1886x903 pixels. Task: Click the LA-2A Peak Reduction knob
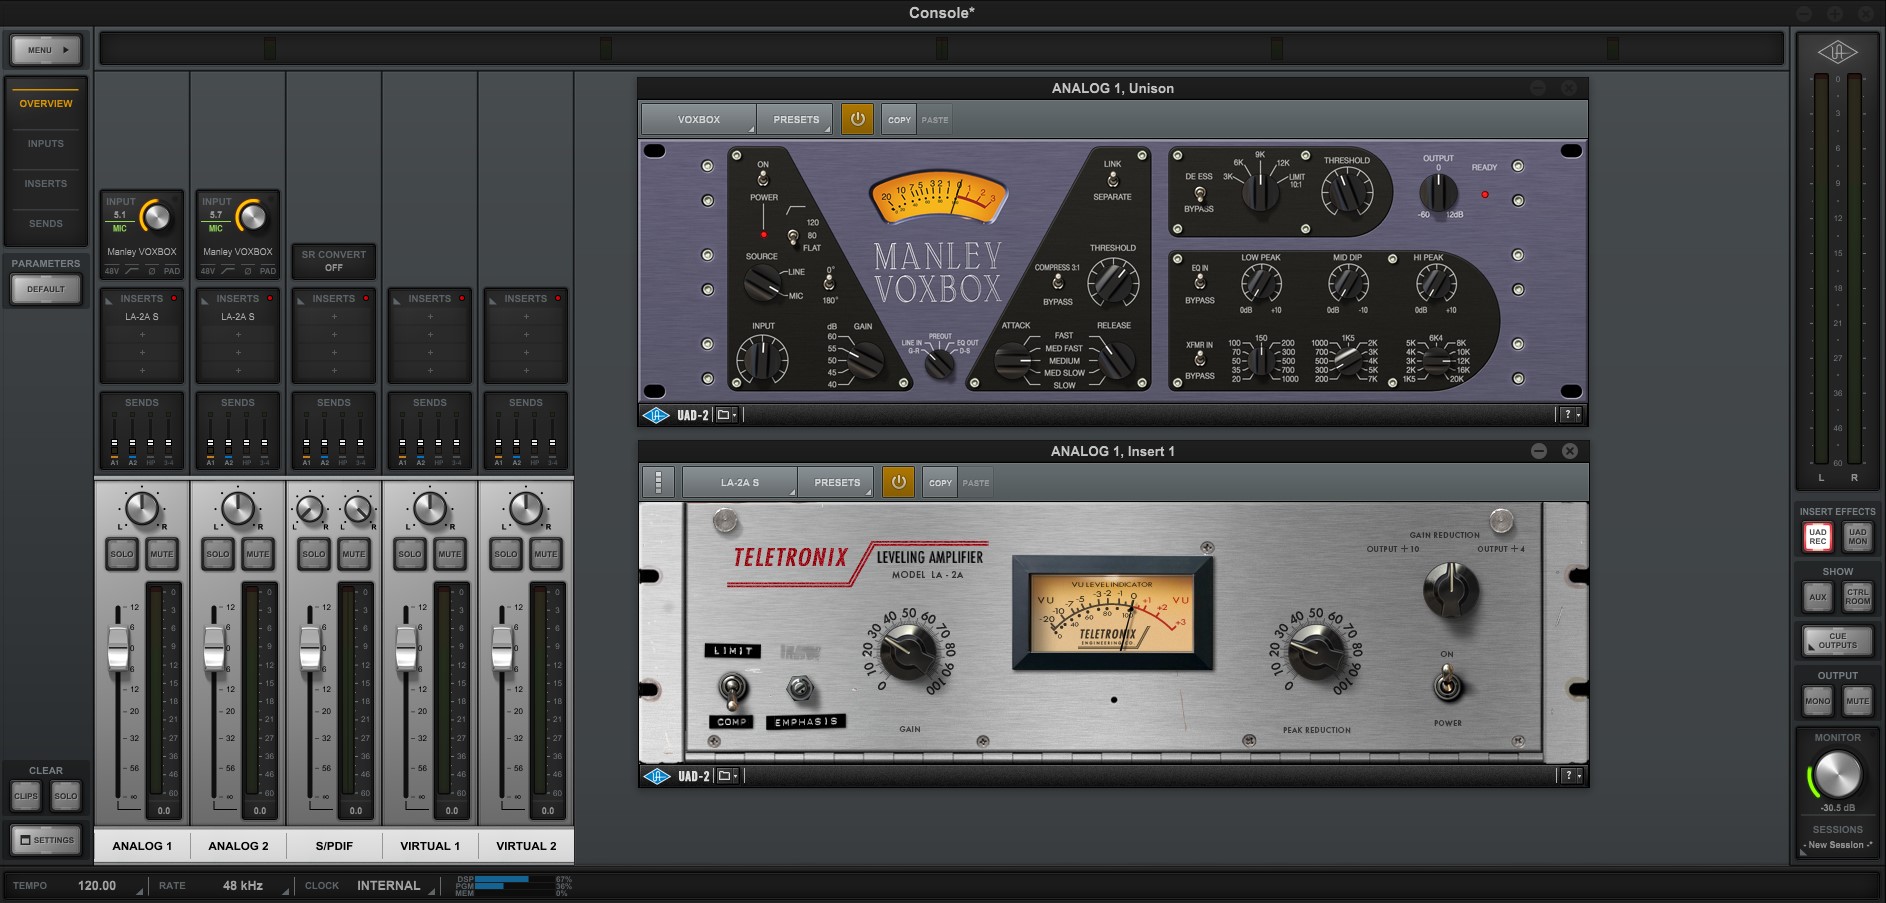(x=1316, y=652)
